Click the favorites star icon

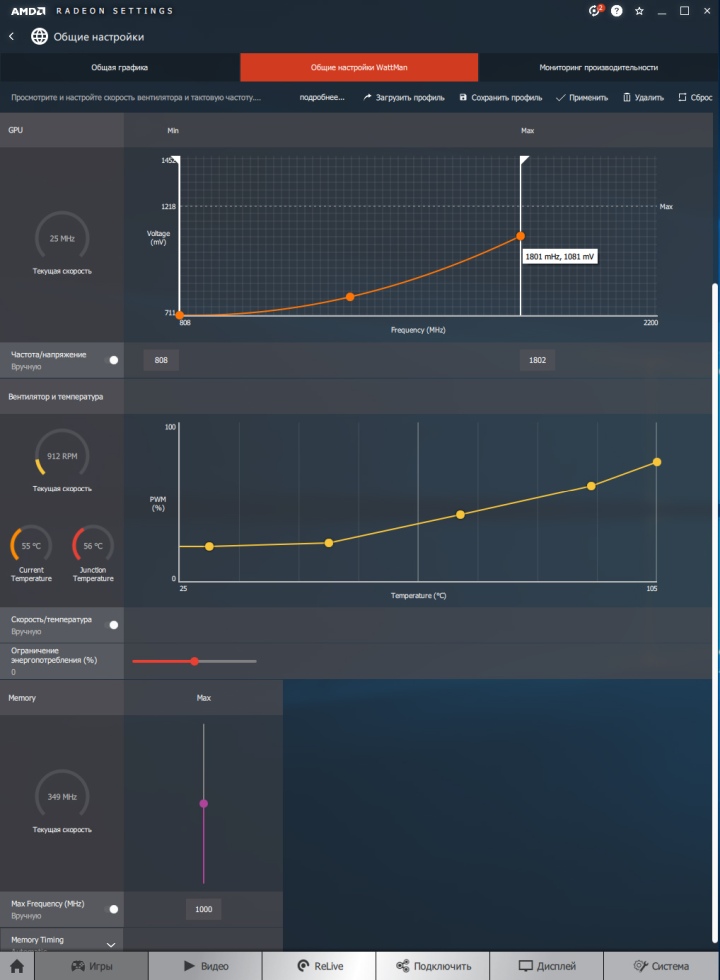click(639, 11)
